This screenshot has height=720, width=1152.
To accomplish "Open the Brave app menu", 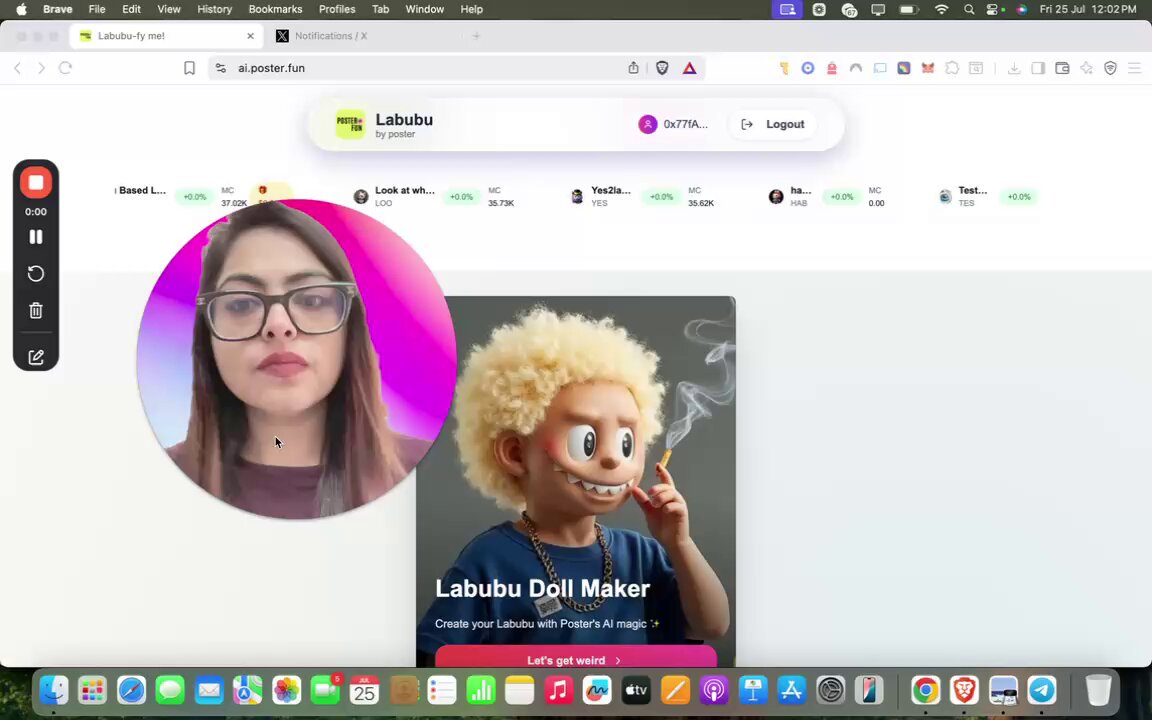I will click(57, 10).
